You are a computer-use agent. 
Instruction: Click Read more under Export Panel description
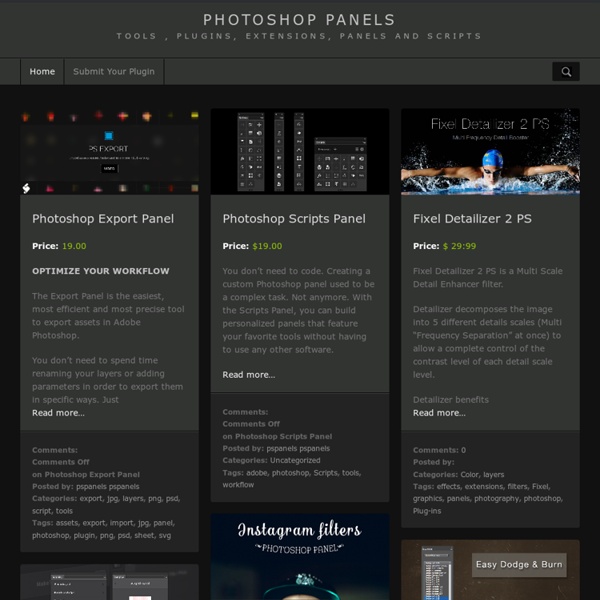pos(59,413)
